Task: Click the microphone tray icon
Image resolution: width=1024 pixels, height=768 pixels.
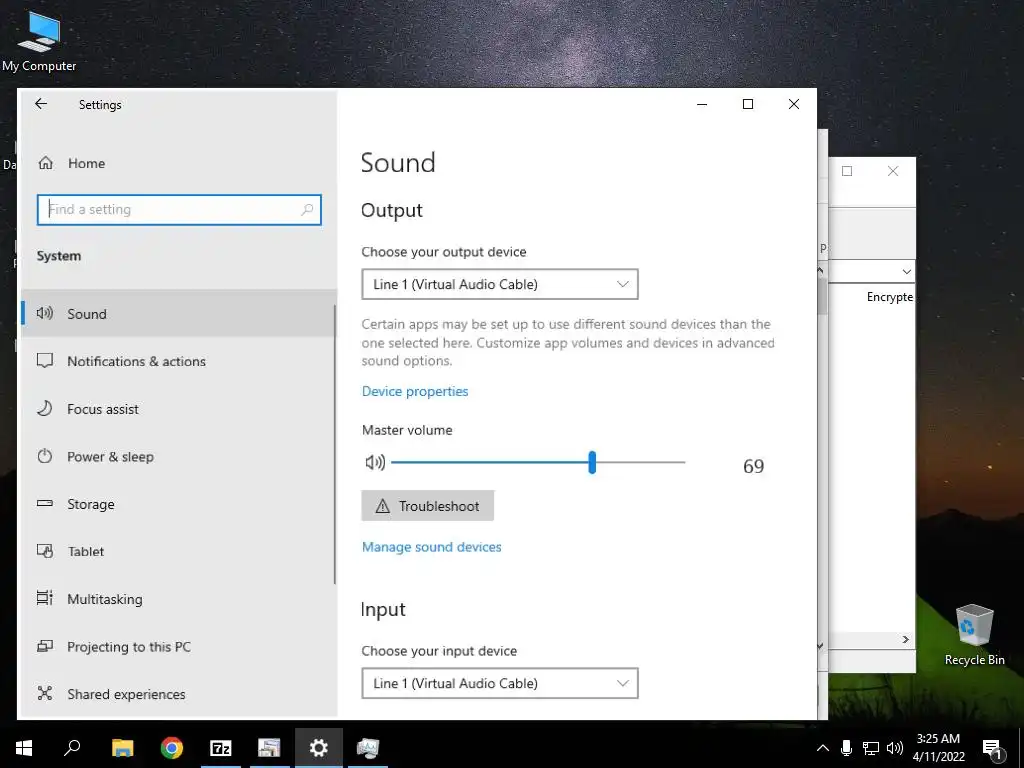Action: (846, 748)
